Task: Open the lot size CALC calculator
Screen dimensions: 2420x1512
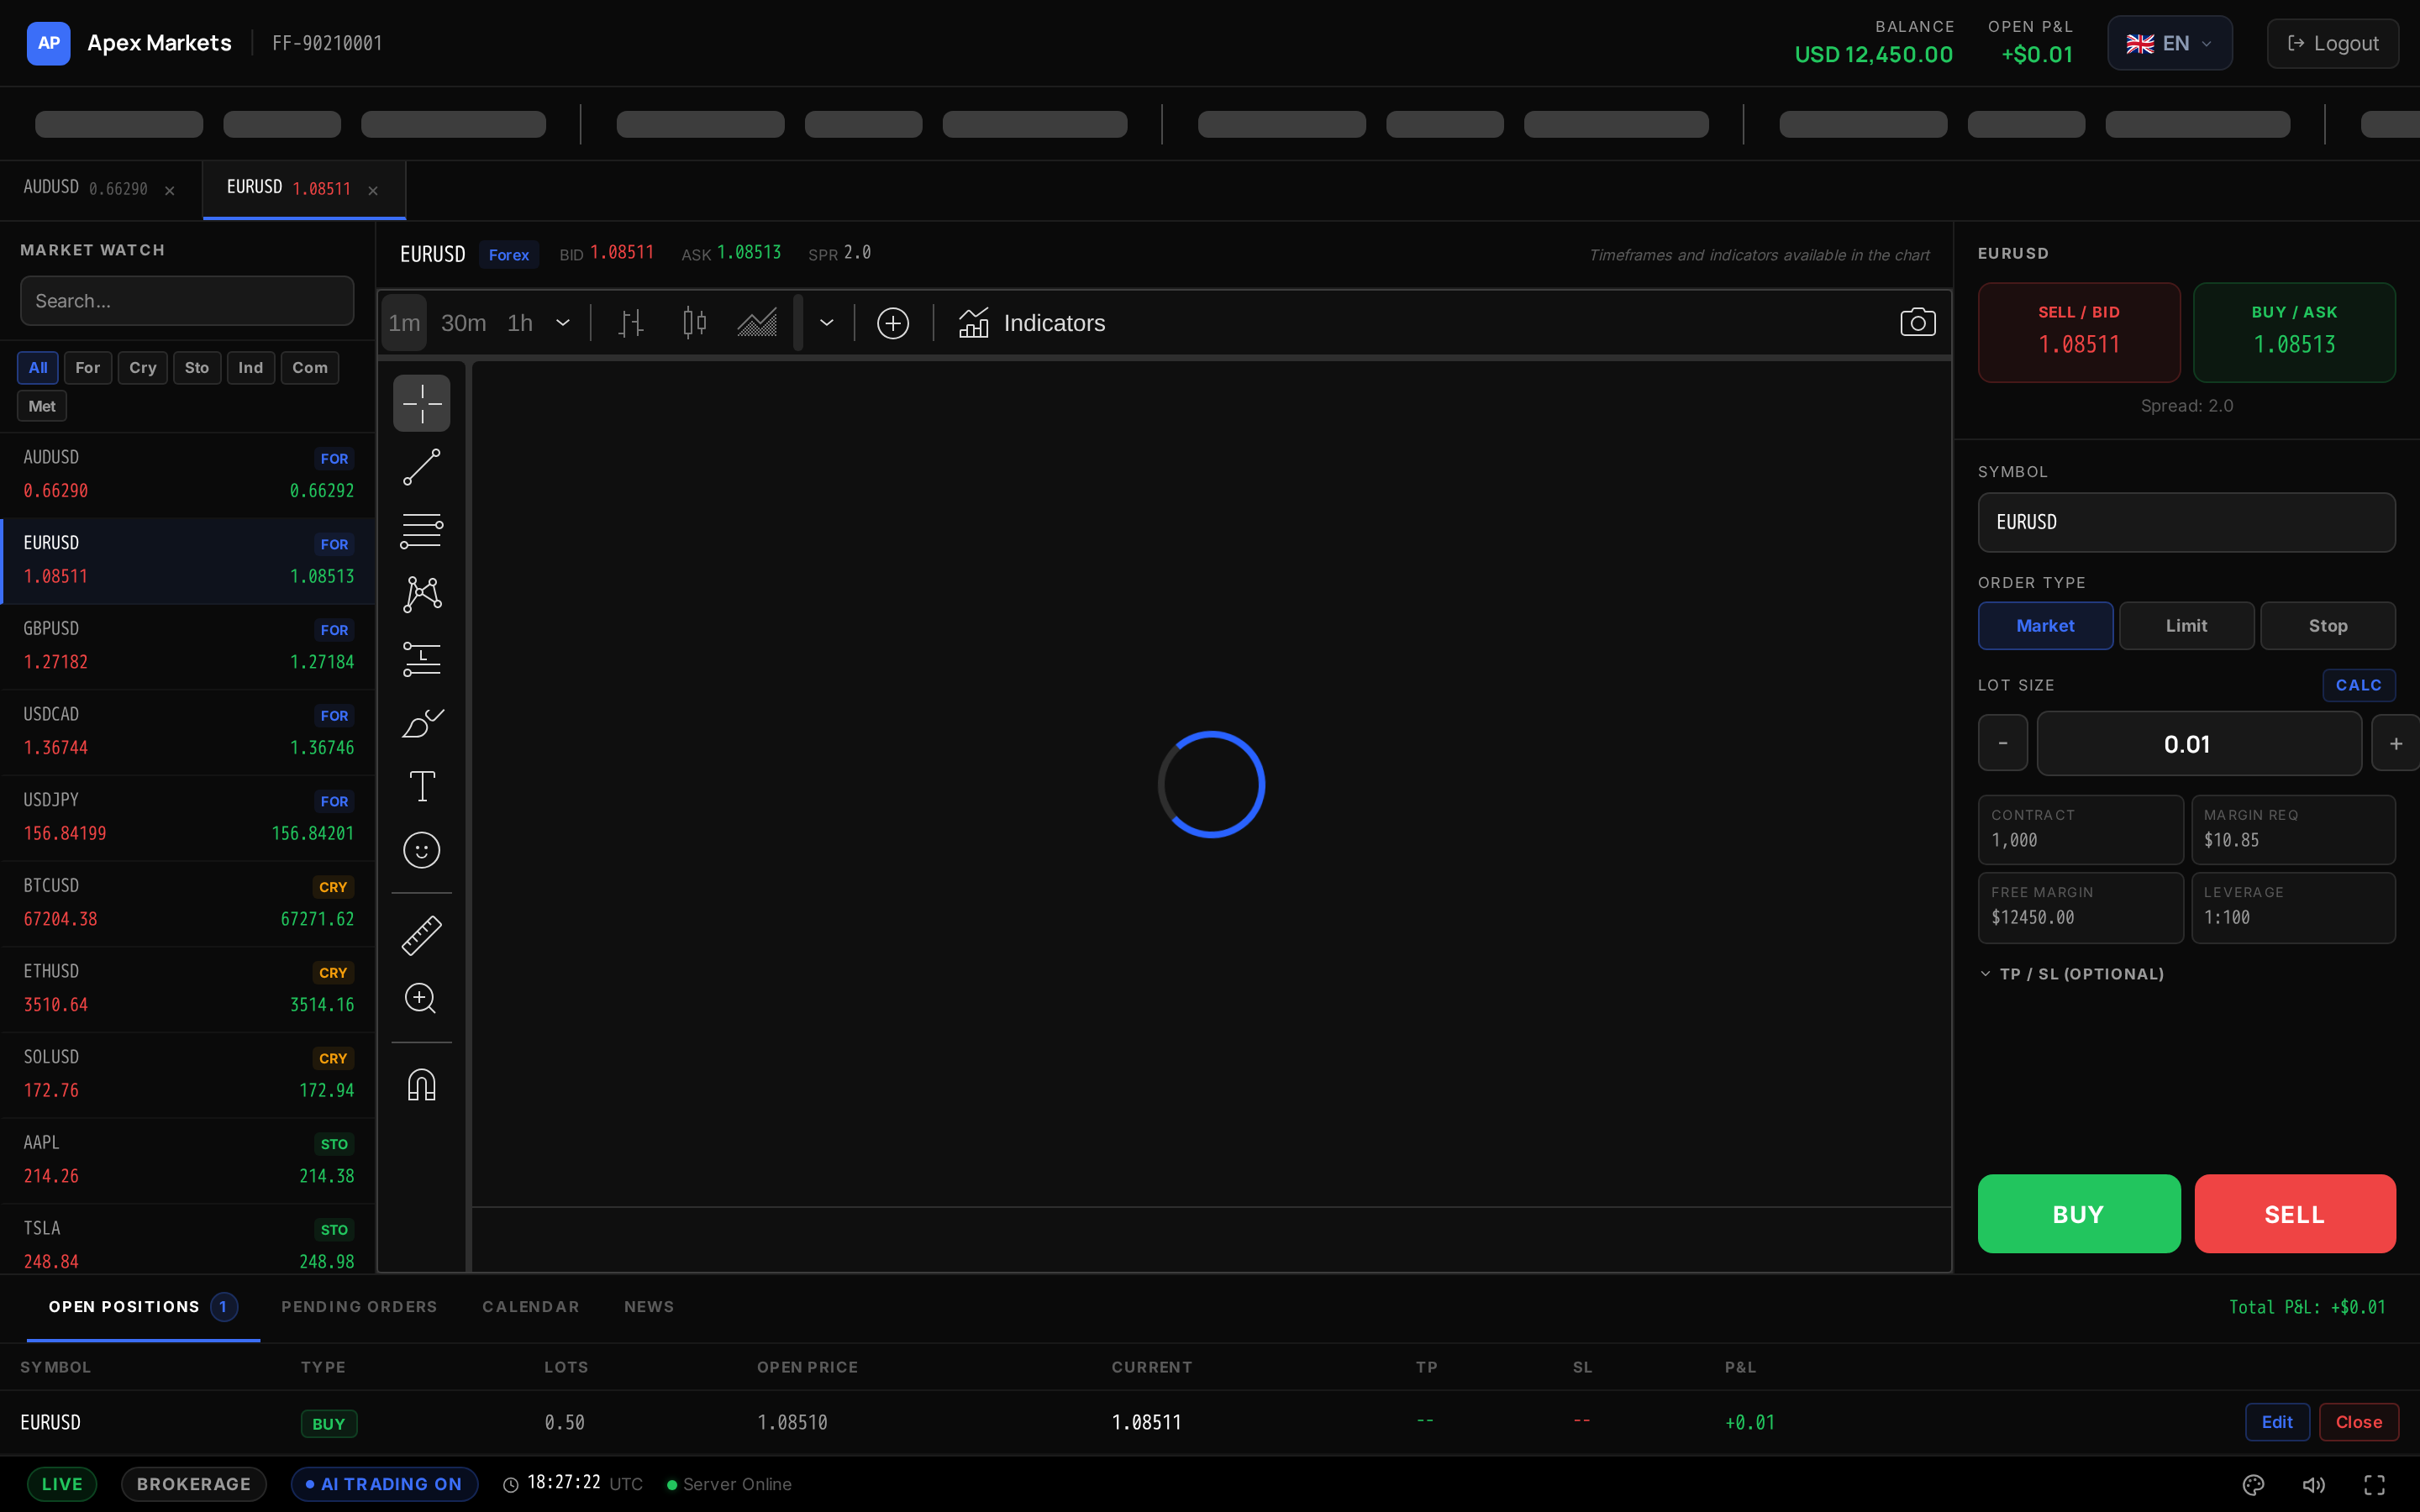Action: point(2358,685)
